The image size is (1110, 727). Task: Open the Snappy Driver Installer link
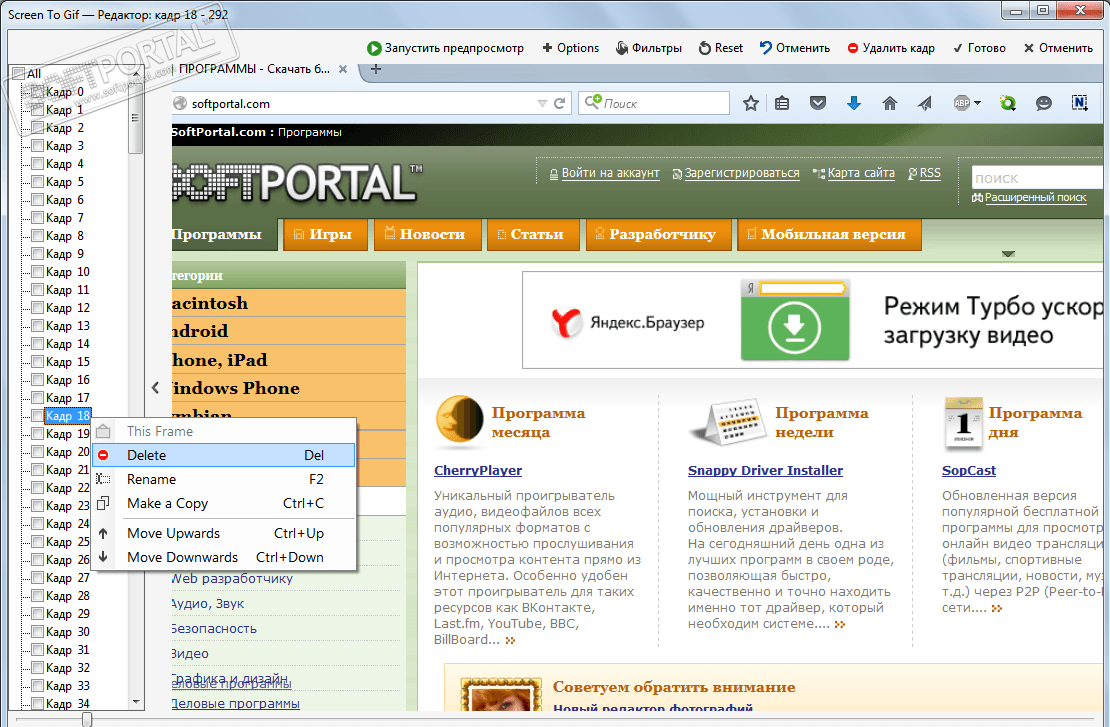point(765,471)
